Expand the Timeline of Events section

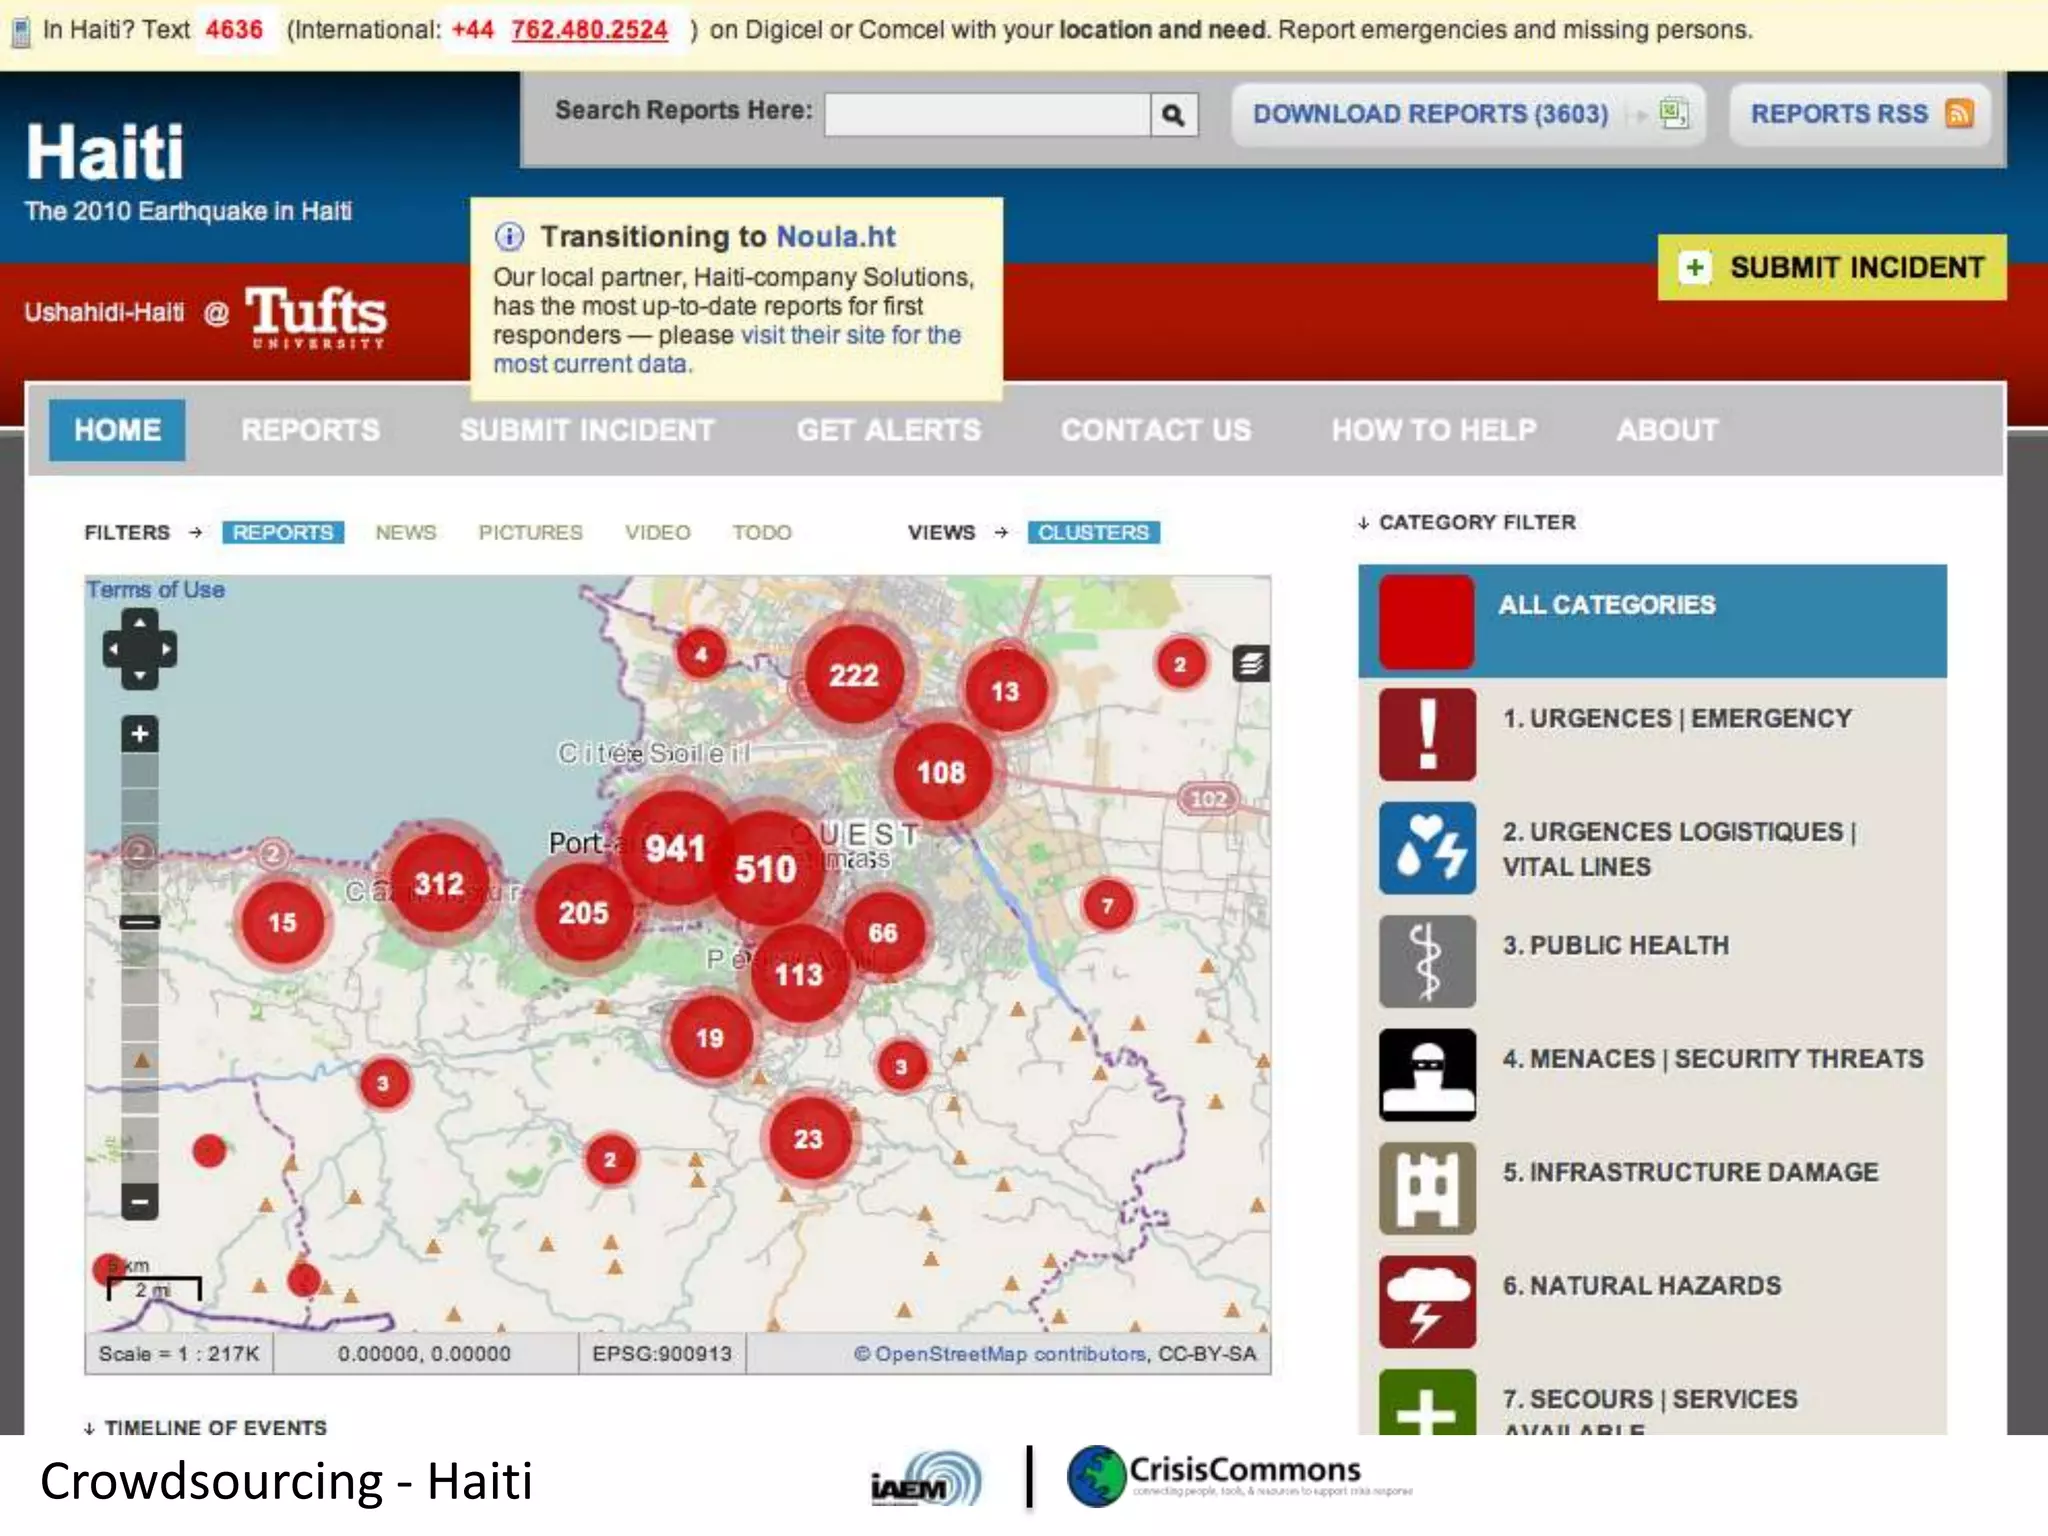206,1427
